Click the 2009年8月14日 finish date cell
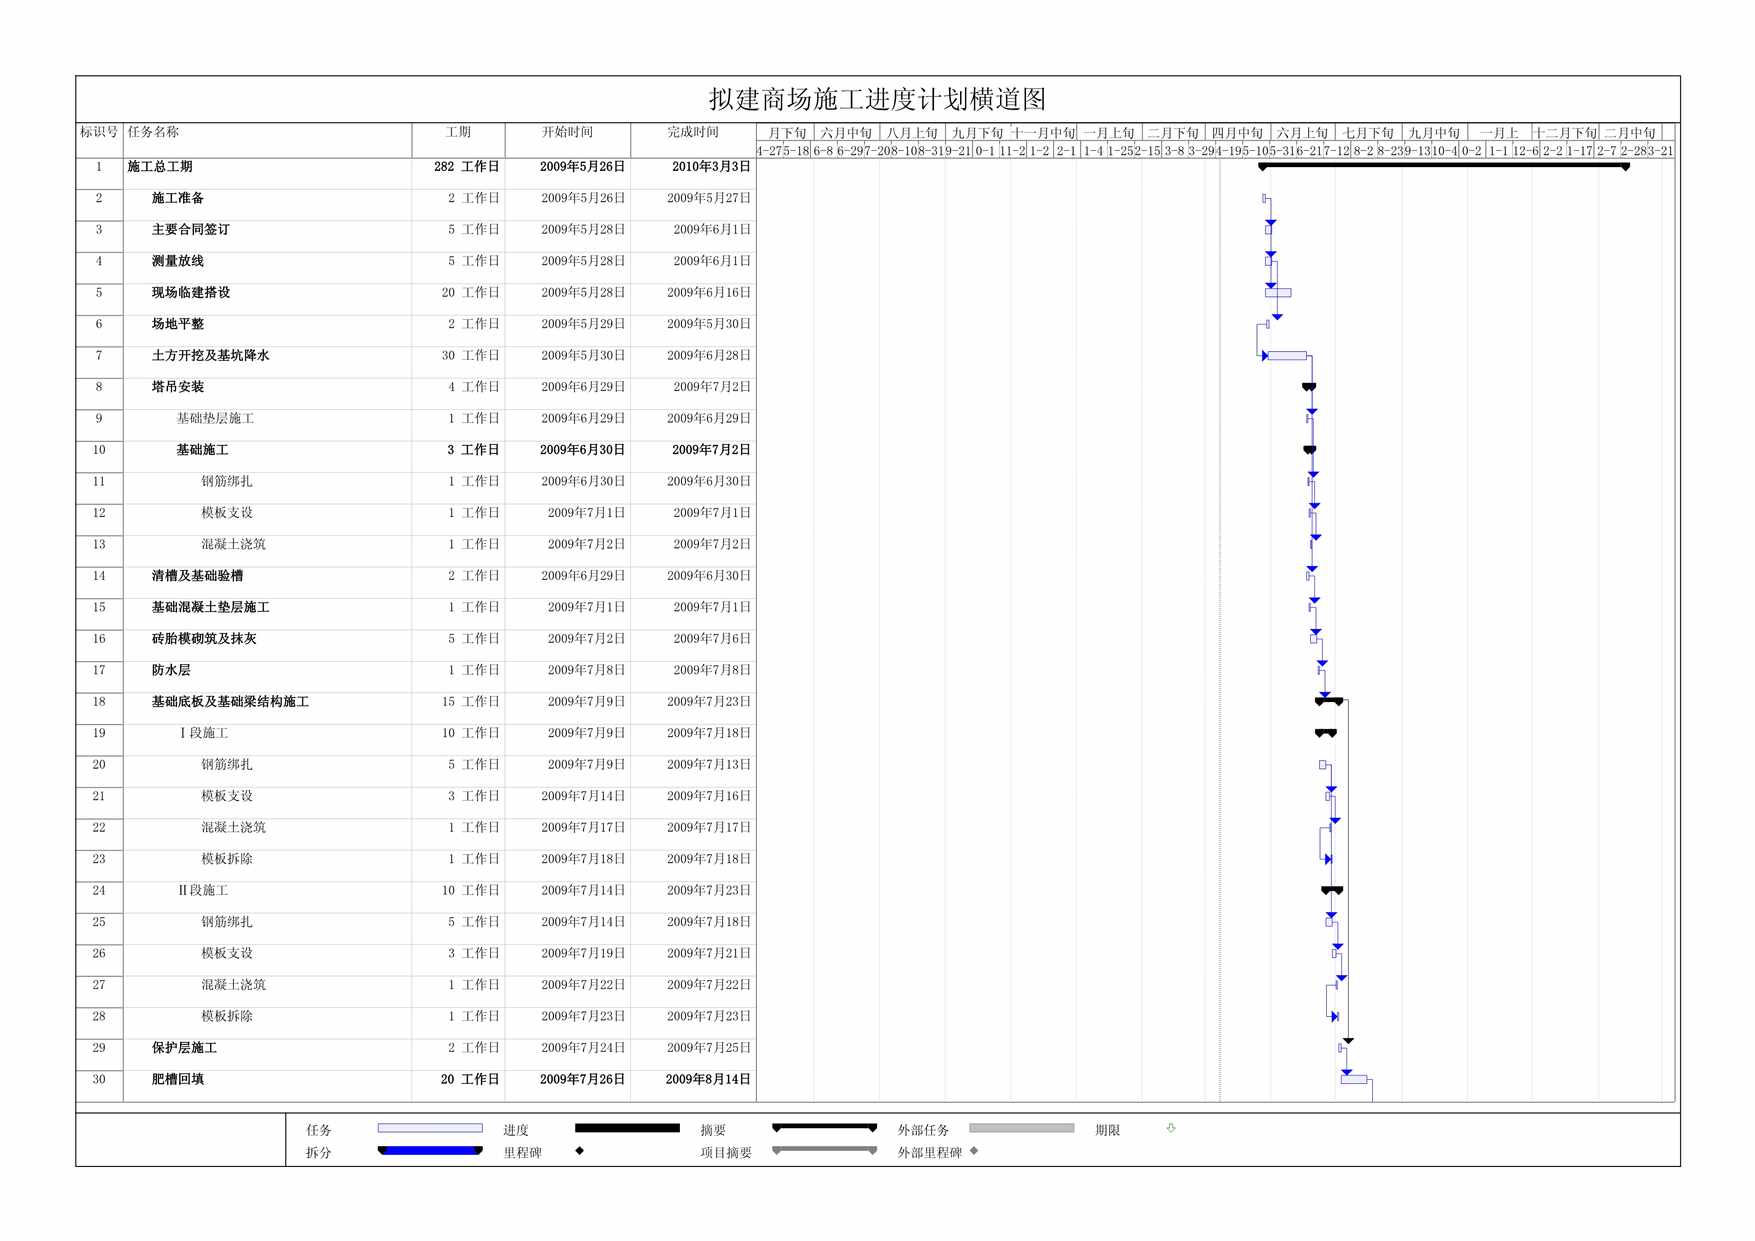The width and height of the screenshot is (1755, 1241). pos(708,1080)
